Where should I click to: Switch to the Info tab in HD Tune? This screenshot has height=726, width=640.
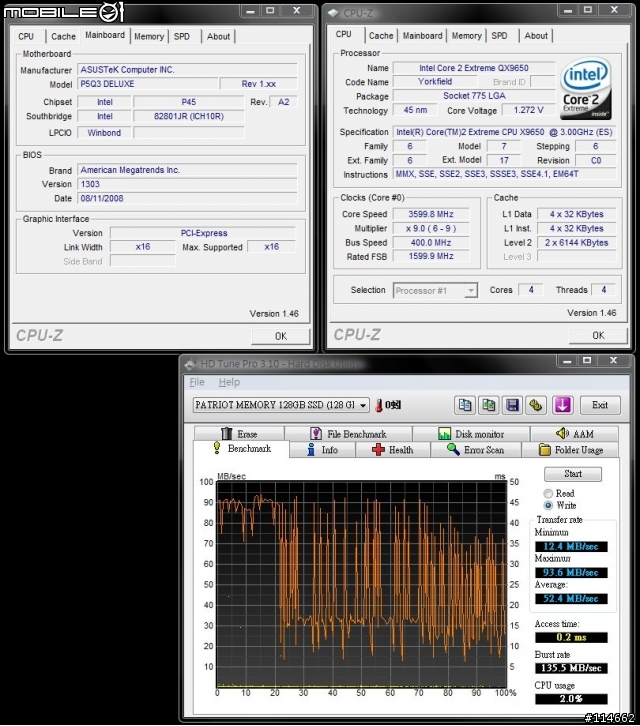(323, 450)
